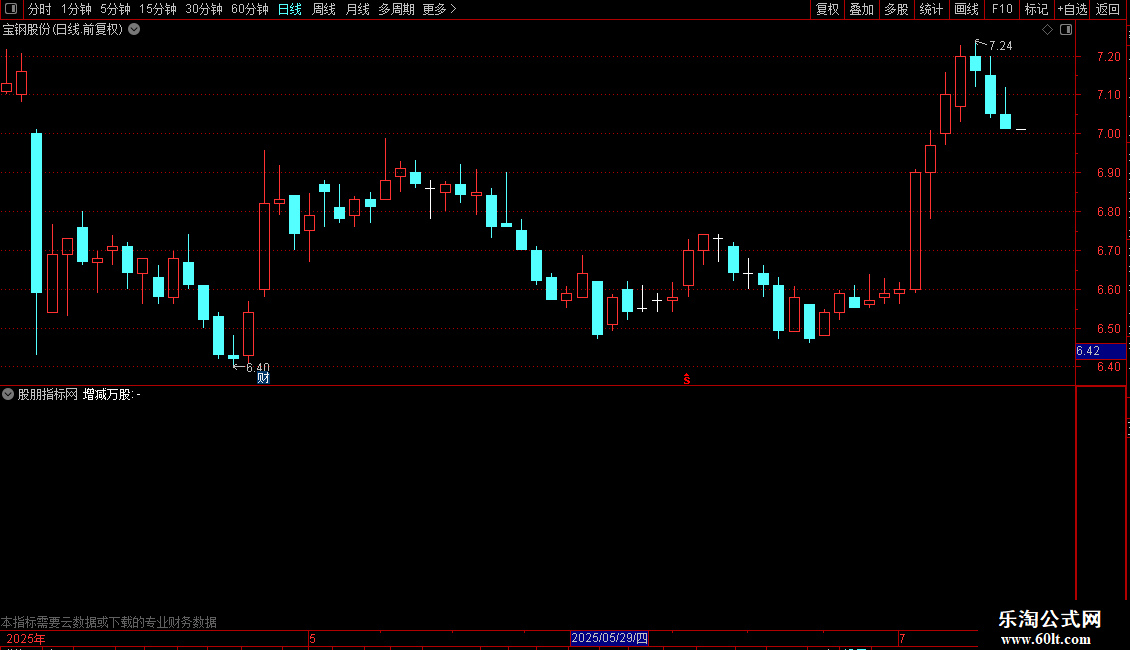
Task: Click the 标记 mark button
Action: (1036, 9)
